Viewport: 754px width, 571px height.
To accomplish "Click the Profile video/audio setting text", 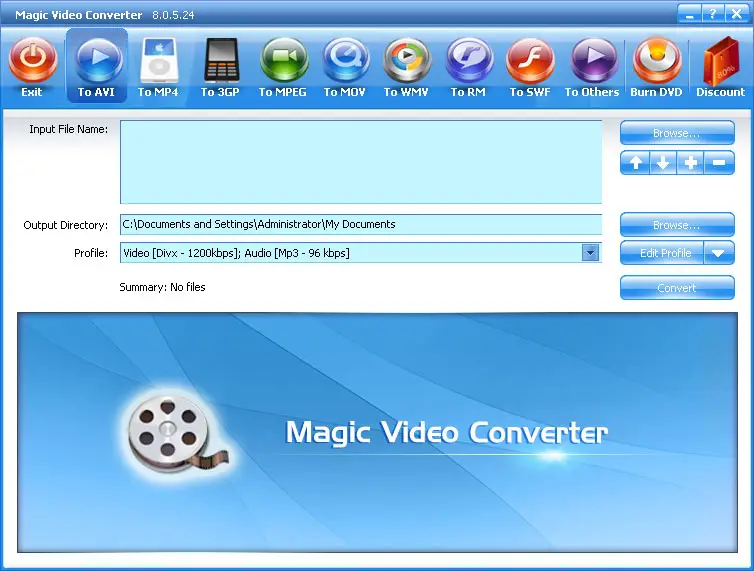I will tap(236, 253).
